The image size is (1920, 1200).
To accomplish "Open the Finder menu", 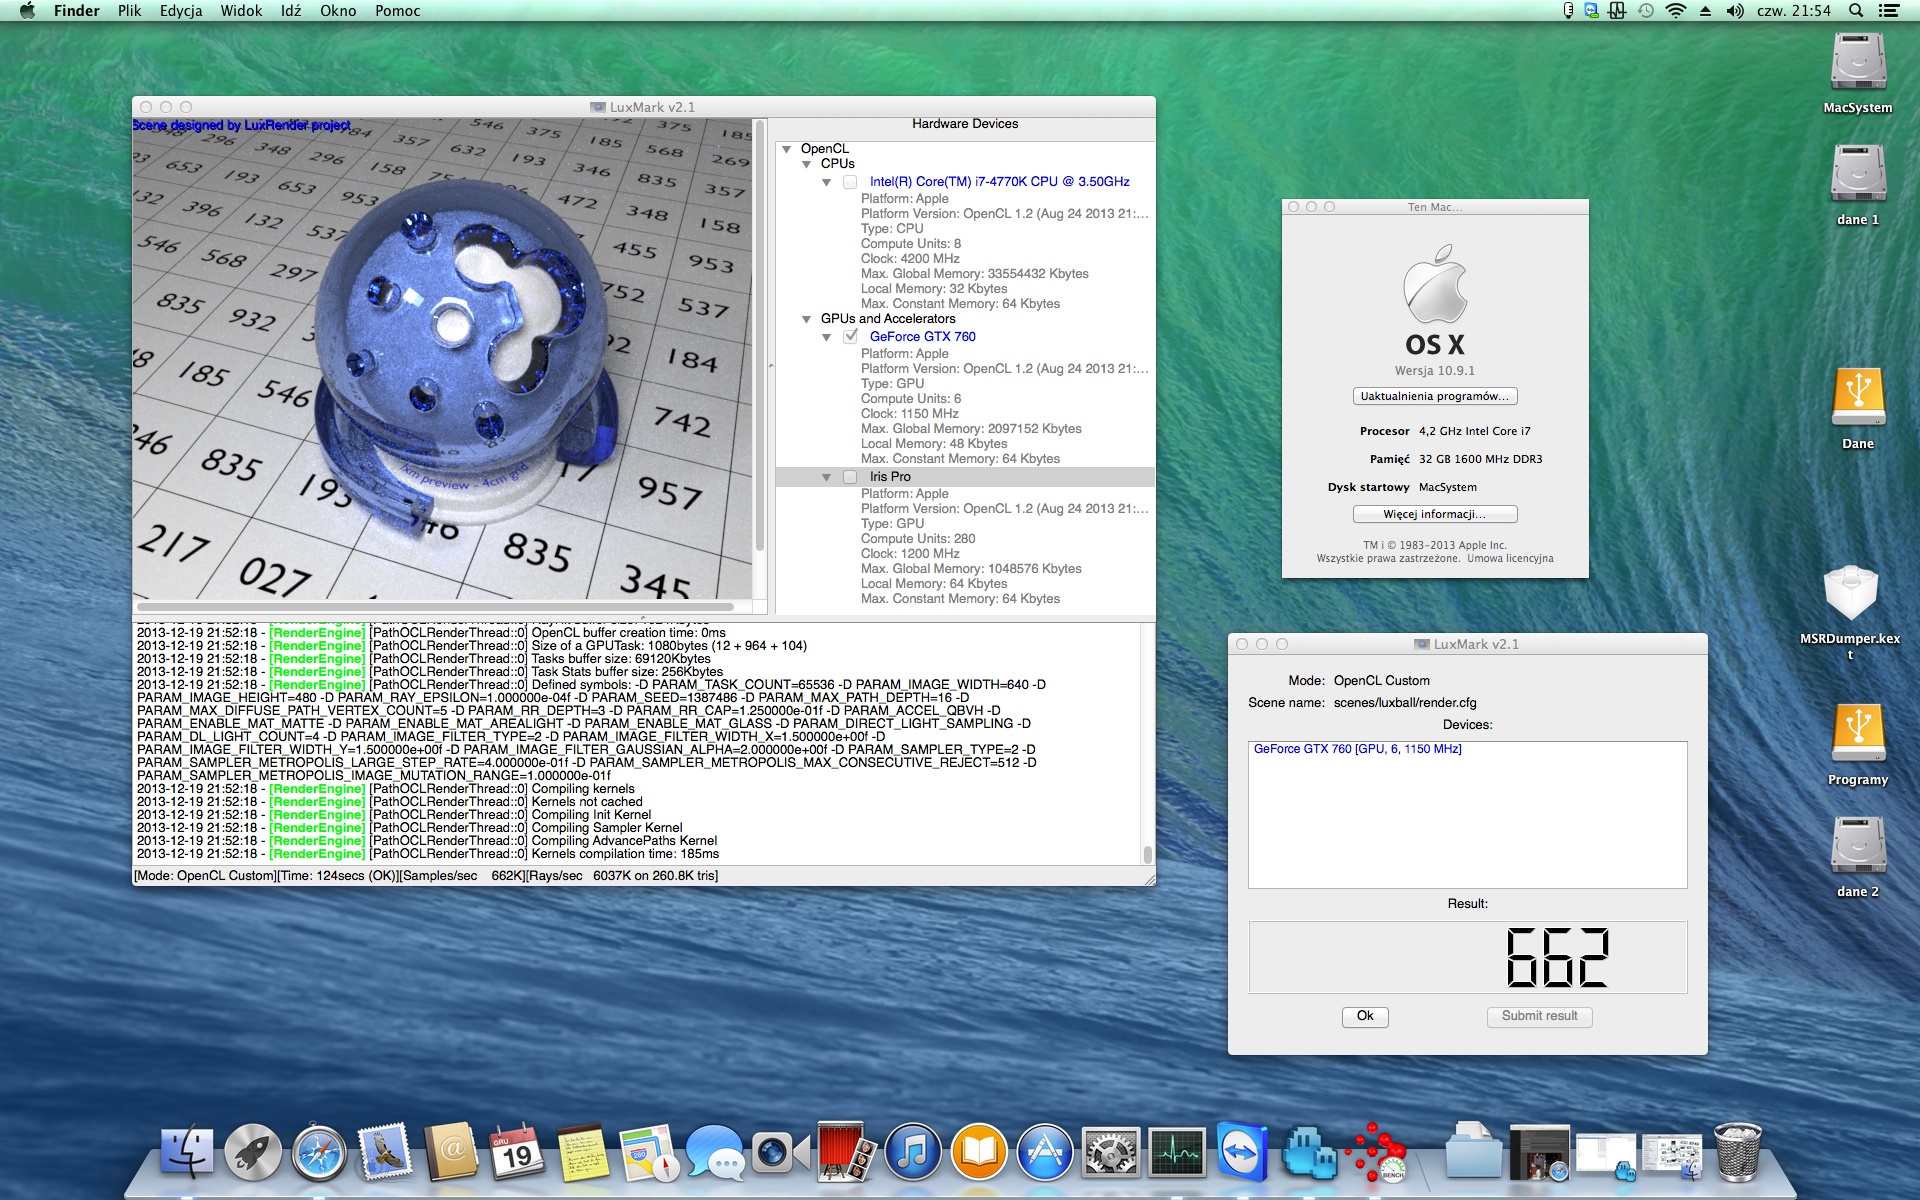I will coord(77,11).
